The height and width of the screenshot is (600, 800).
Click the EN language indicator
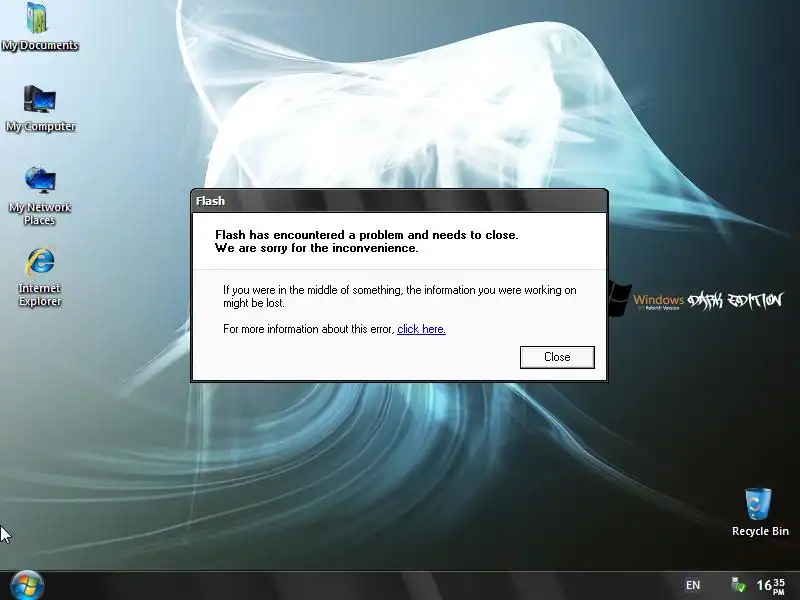click(x=693, y=585)
